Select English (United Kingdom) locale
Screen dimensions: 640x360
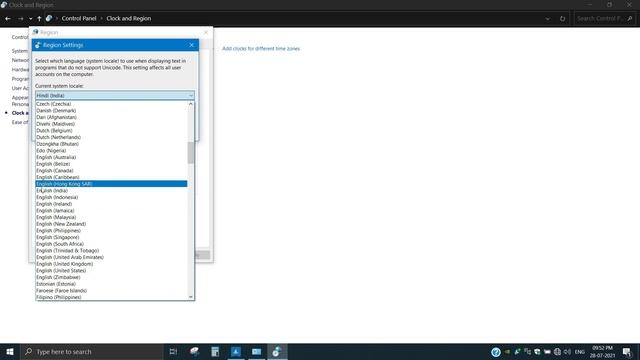(111, 264)
